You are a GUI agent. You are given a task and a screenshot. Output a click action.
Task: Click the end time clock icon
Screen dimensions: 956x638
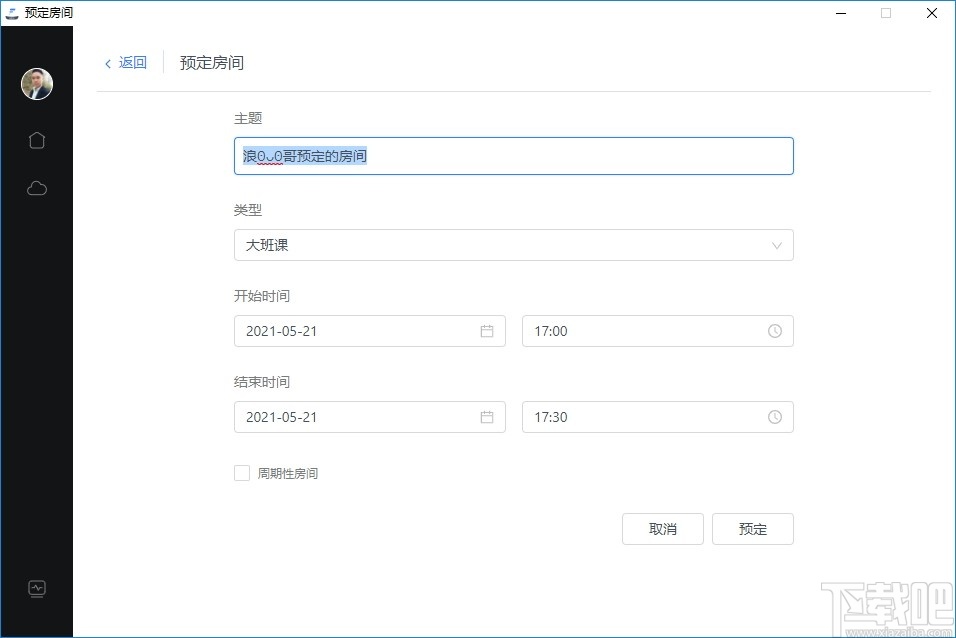click(x=775, y=417)
